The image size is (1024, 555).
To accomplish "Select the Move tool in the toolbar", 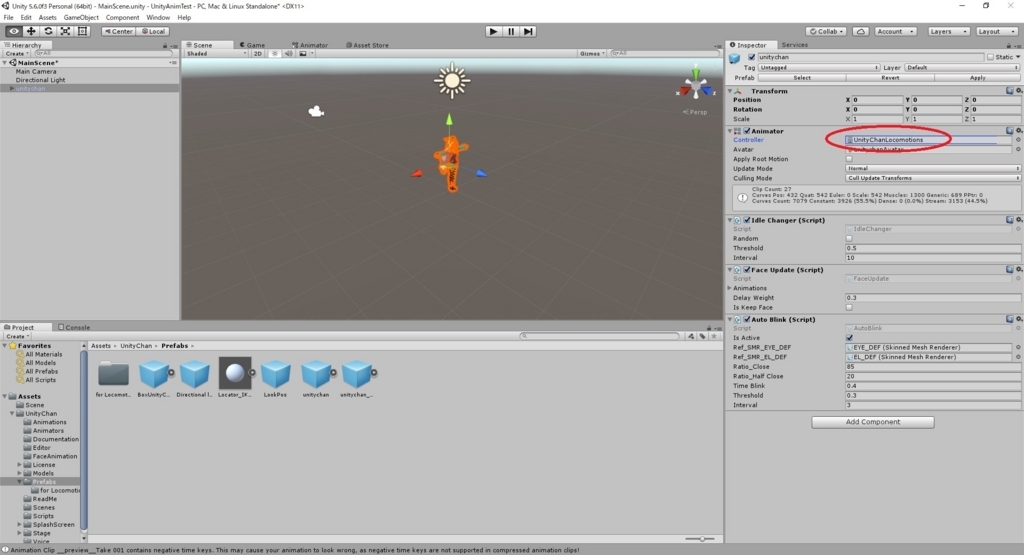I will [x=31, y=31].
